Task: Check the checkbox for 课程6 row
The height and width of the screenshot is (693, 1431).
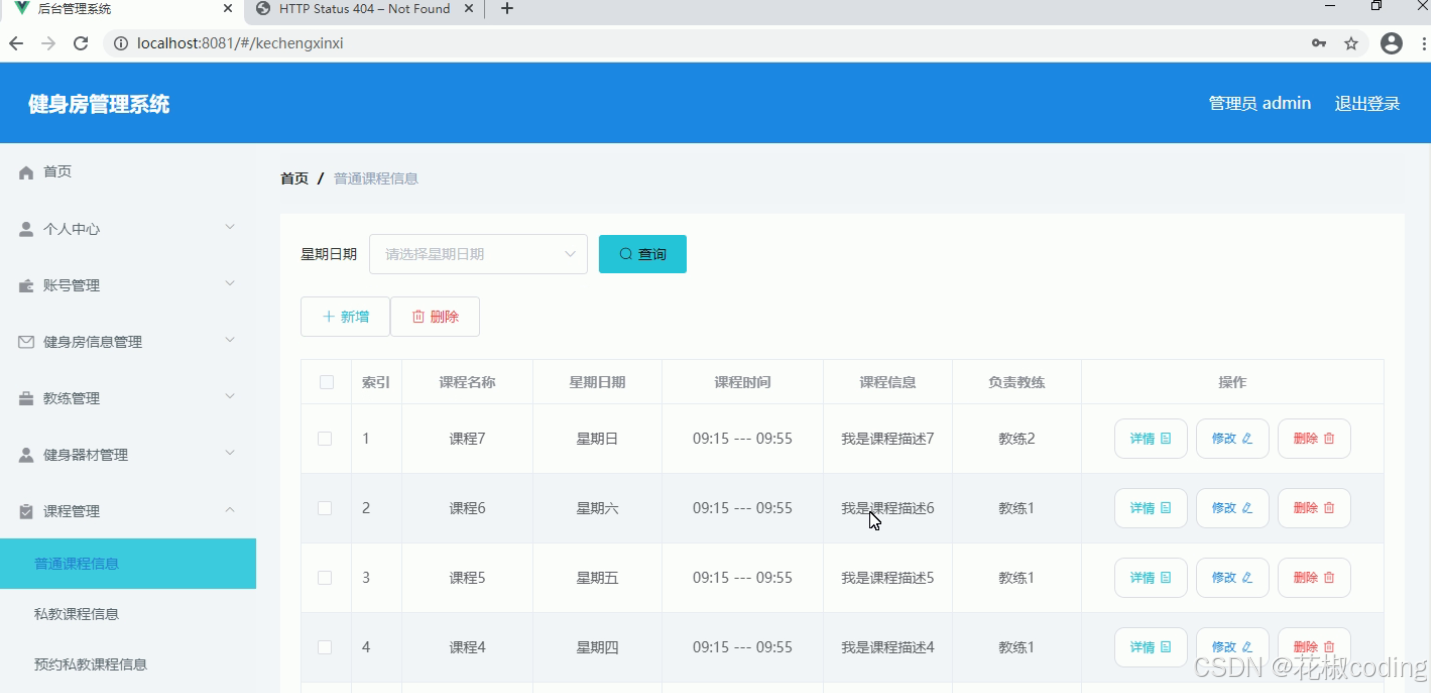Action: point(325,508)
